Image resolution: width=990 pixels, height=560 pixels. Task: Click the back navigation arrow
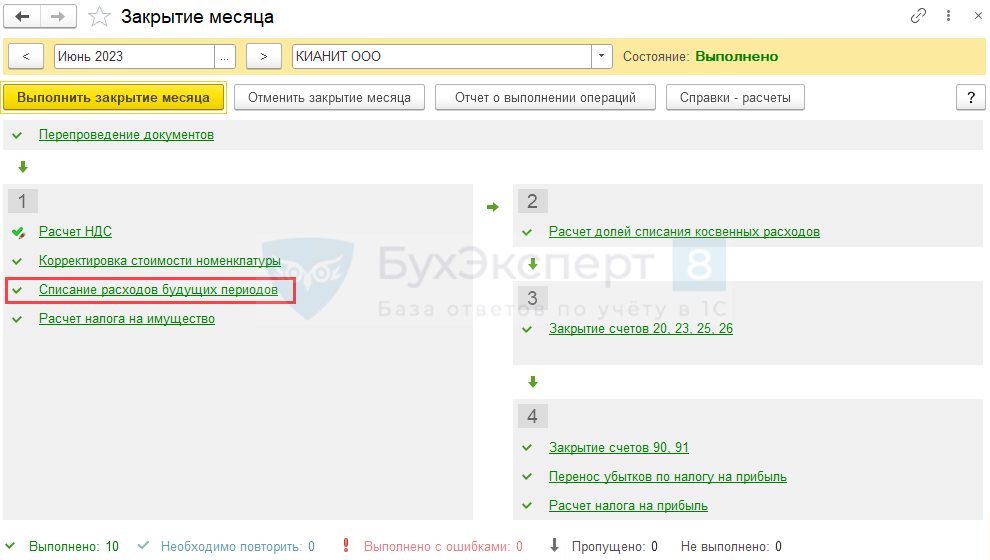pyautogui.click(x=22, y=17)
